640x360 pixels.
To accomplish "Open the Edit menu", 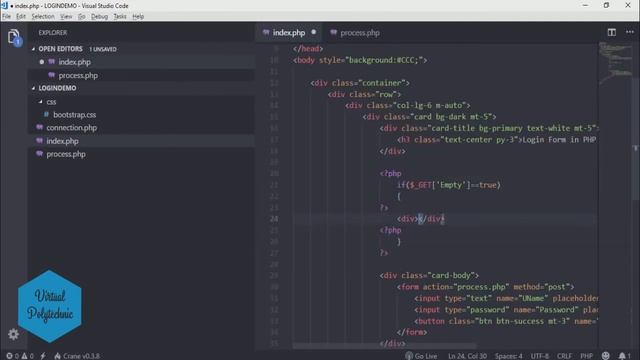I will (x=21, y=16).
